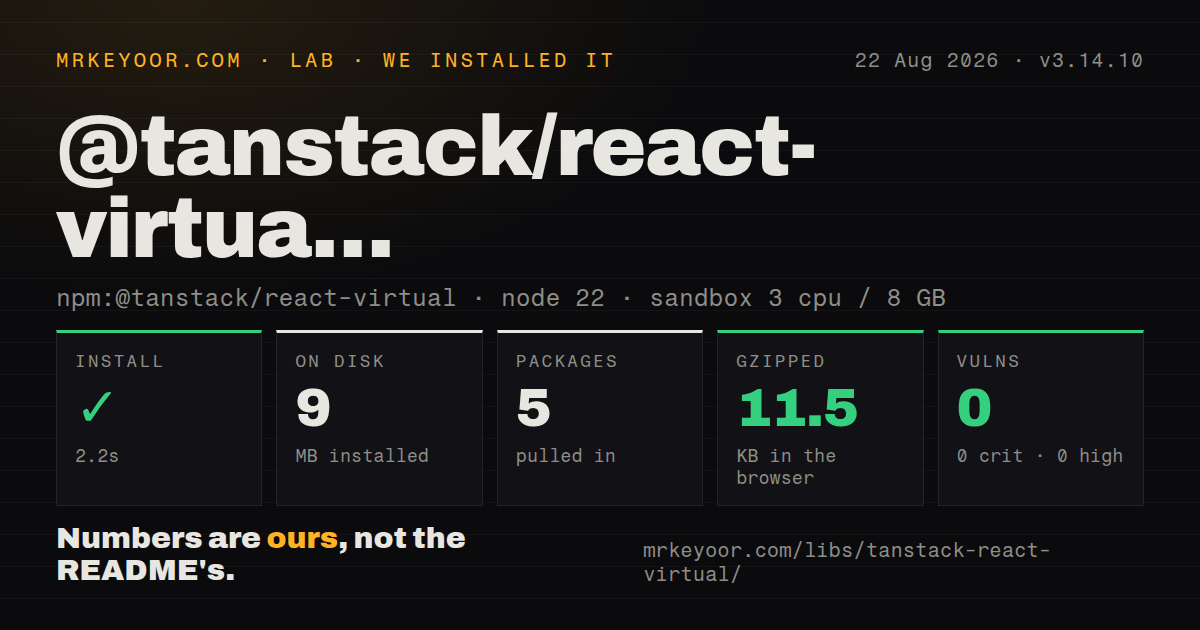The image size is (1200, 630).
Task: Click the date and version text 22 Aug 2026 · v3.14.10
Action: [998, 61]
